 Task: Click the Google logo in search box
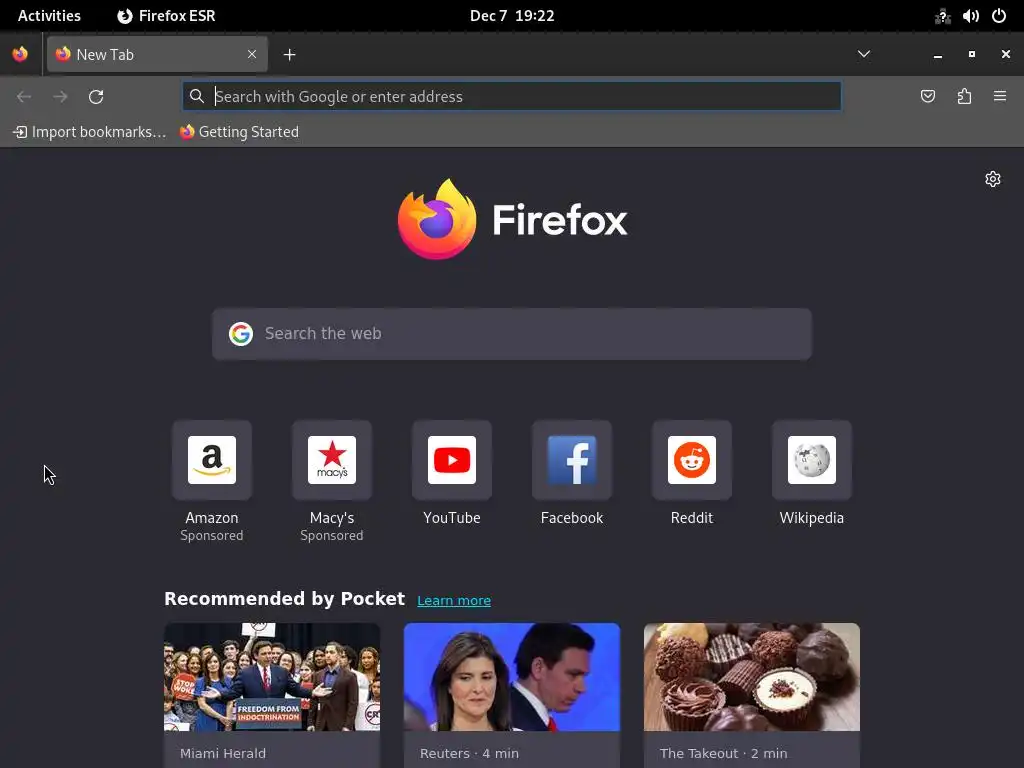point(241,334)
